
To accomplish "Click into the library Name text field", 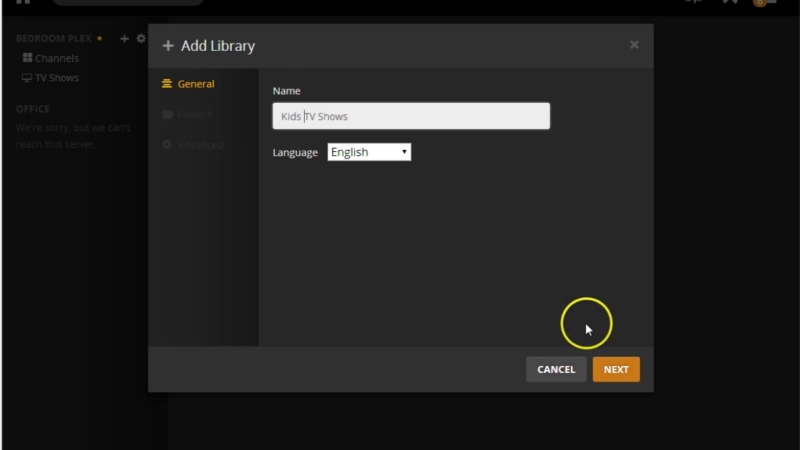I will 411,116.
